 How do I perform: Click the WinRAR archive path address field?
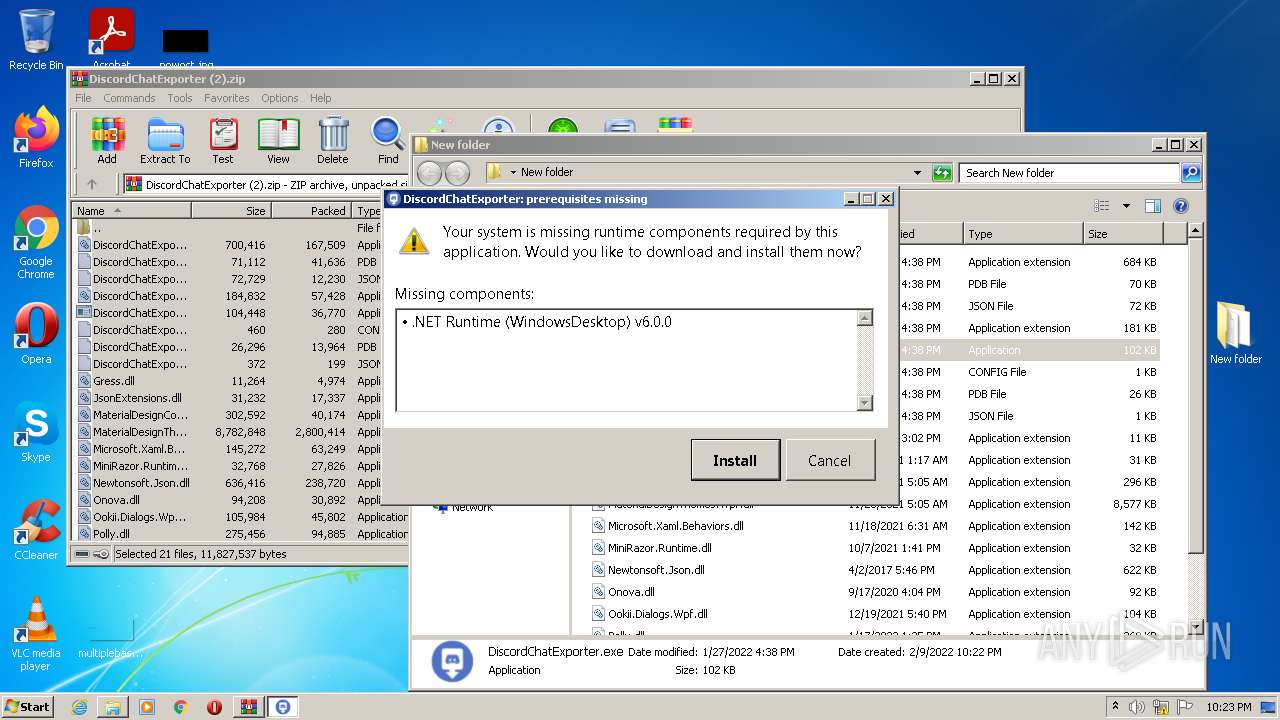(x=265, y=184)
